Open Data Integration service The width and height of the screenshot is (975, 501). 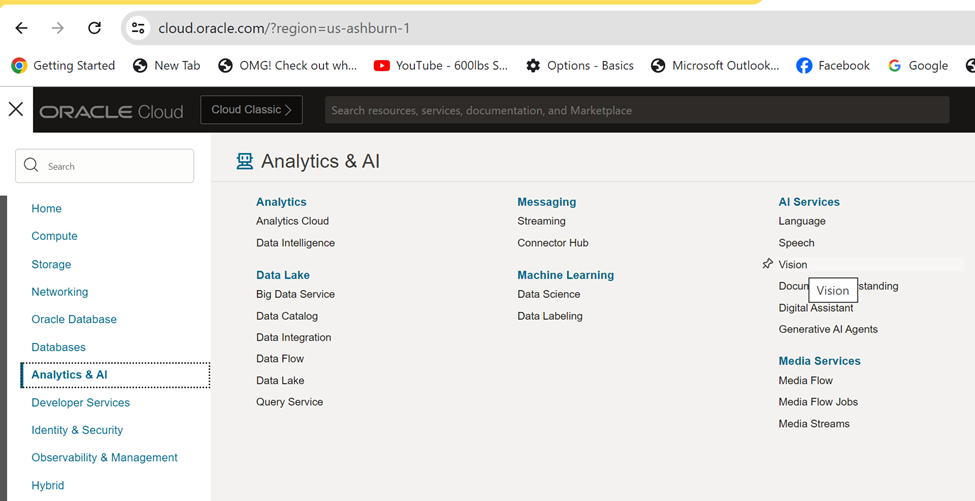coord(293,337)
